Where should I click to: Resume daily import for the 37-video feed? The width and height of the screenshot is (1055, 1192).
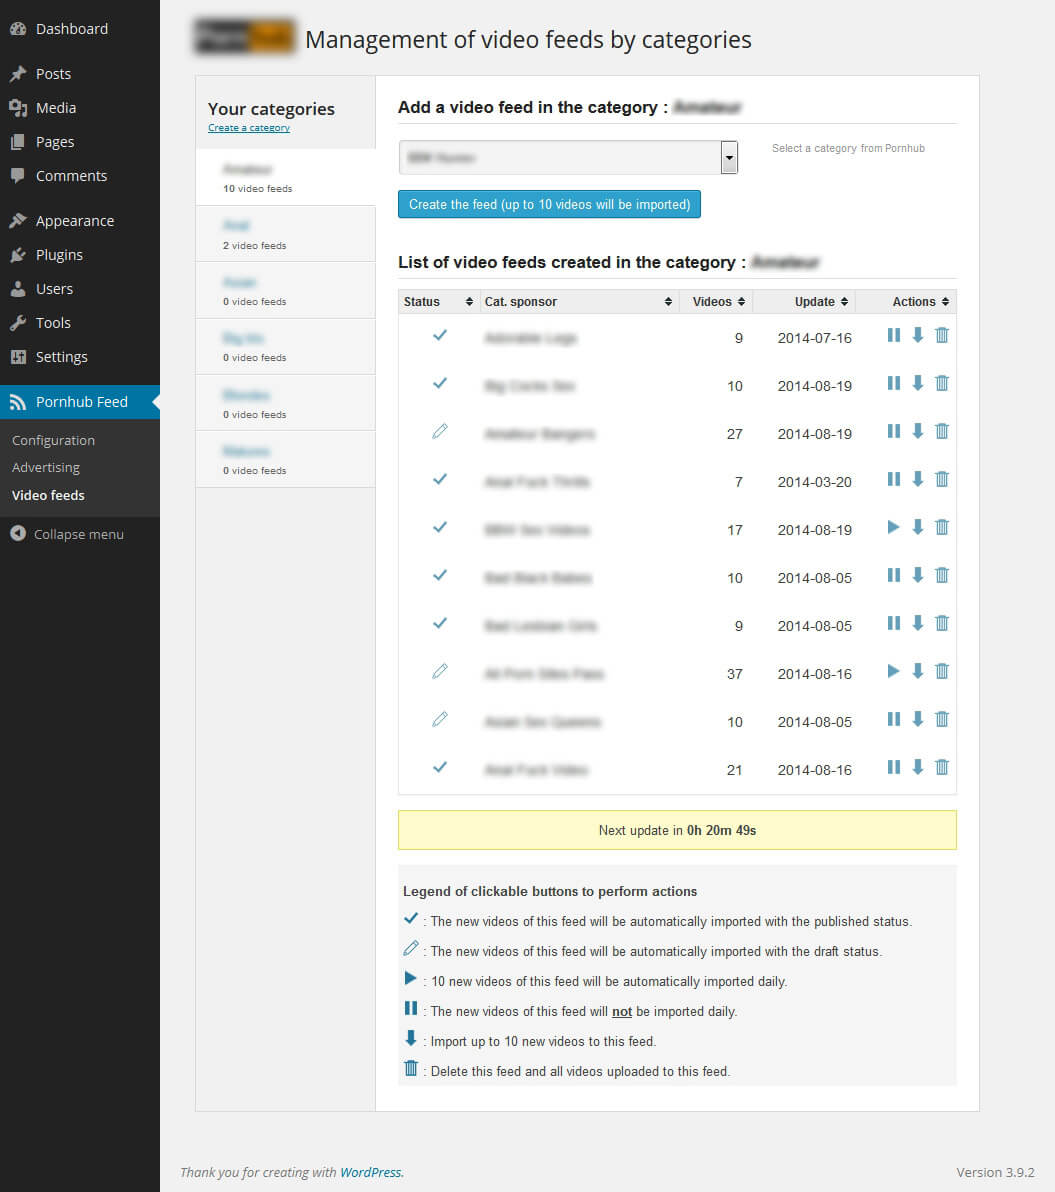[x=894, y=670]
